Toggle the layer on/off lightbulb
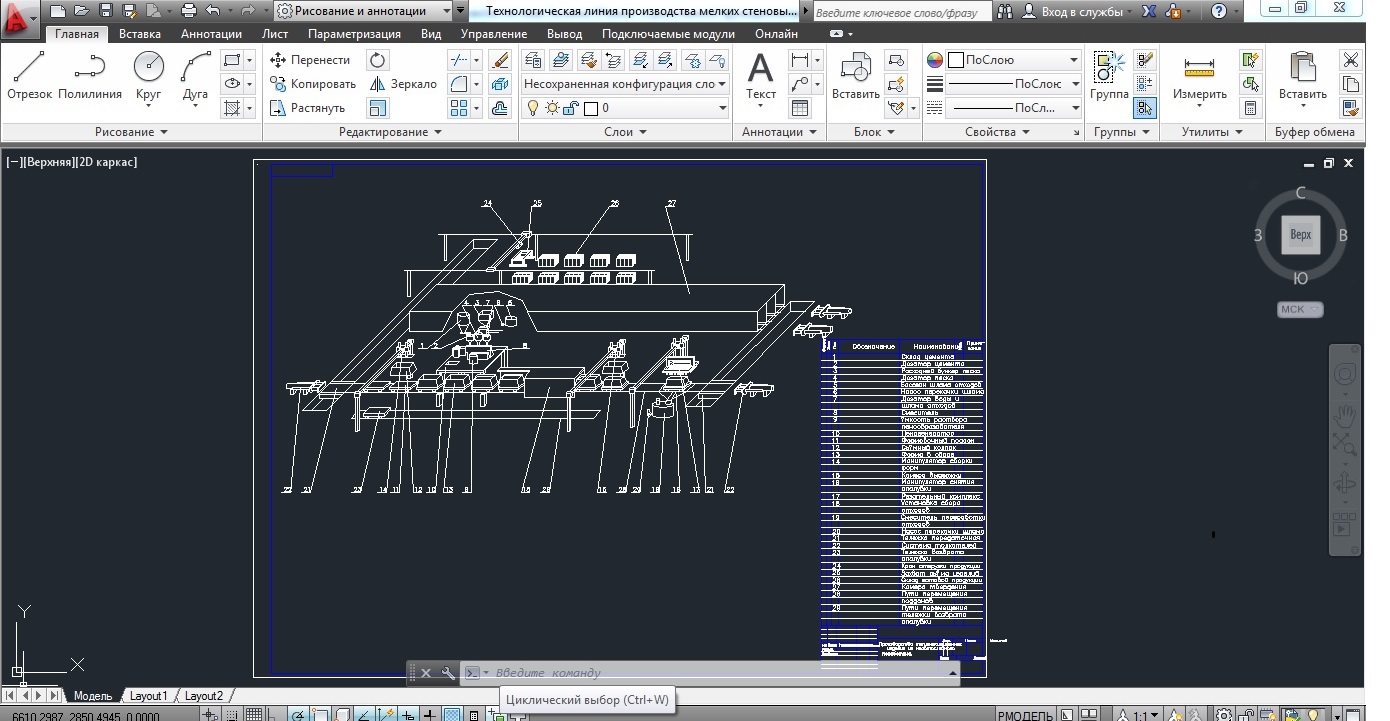 point(533,108)
